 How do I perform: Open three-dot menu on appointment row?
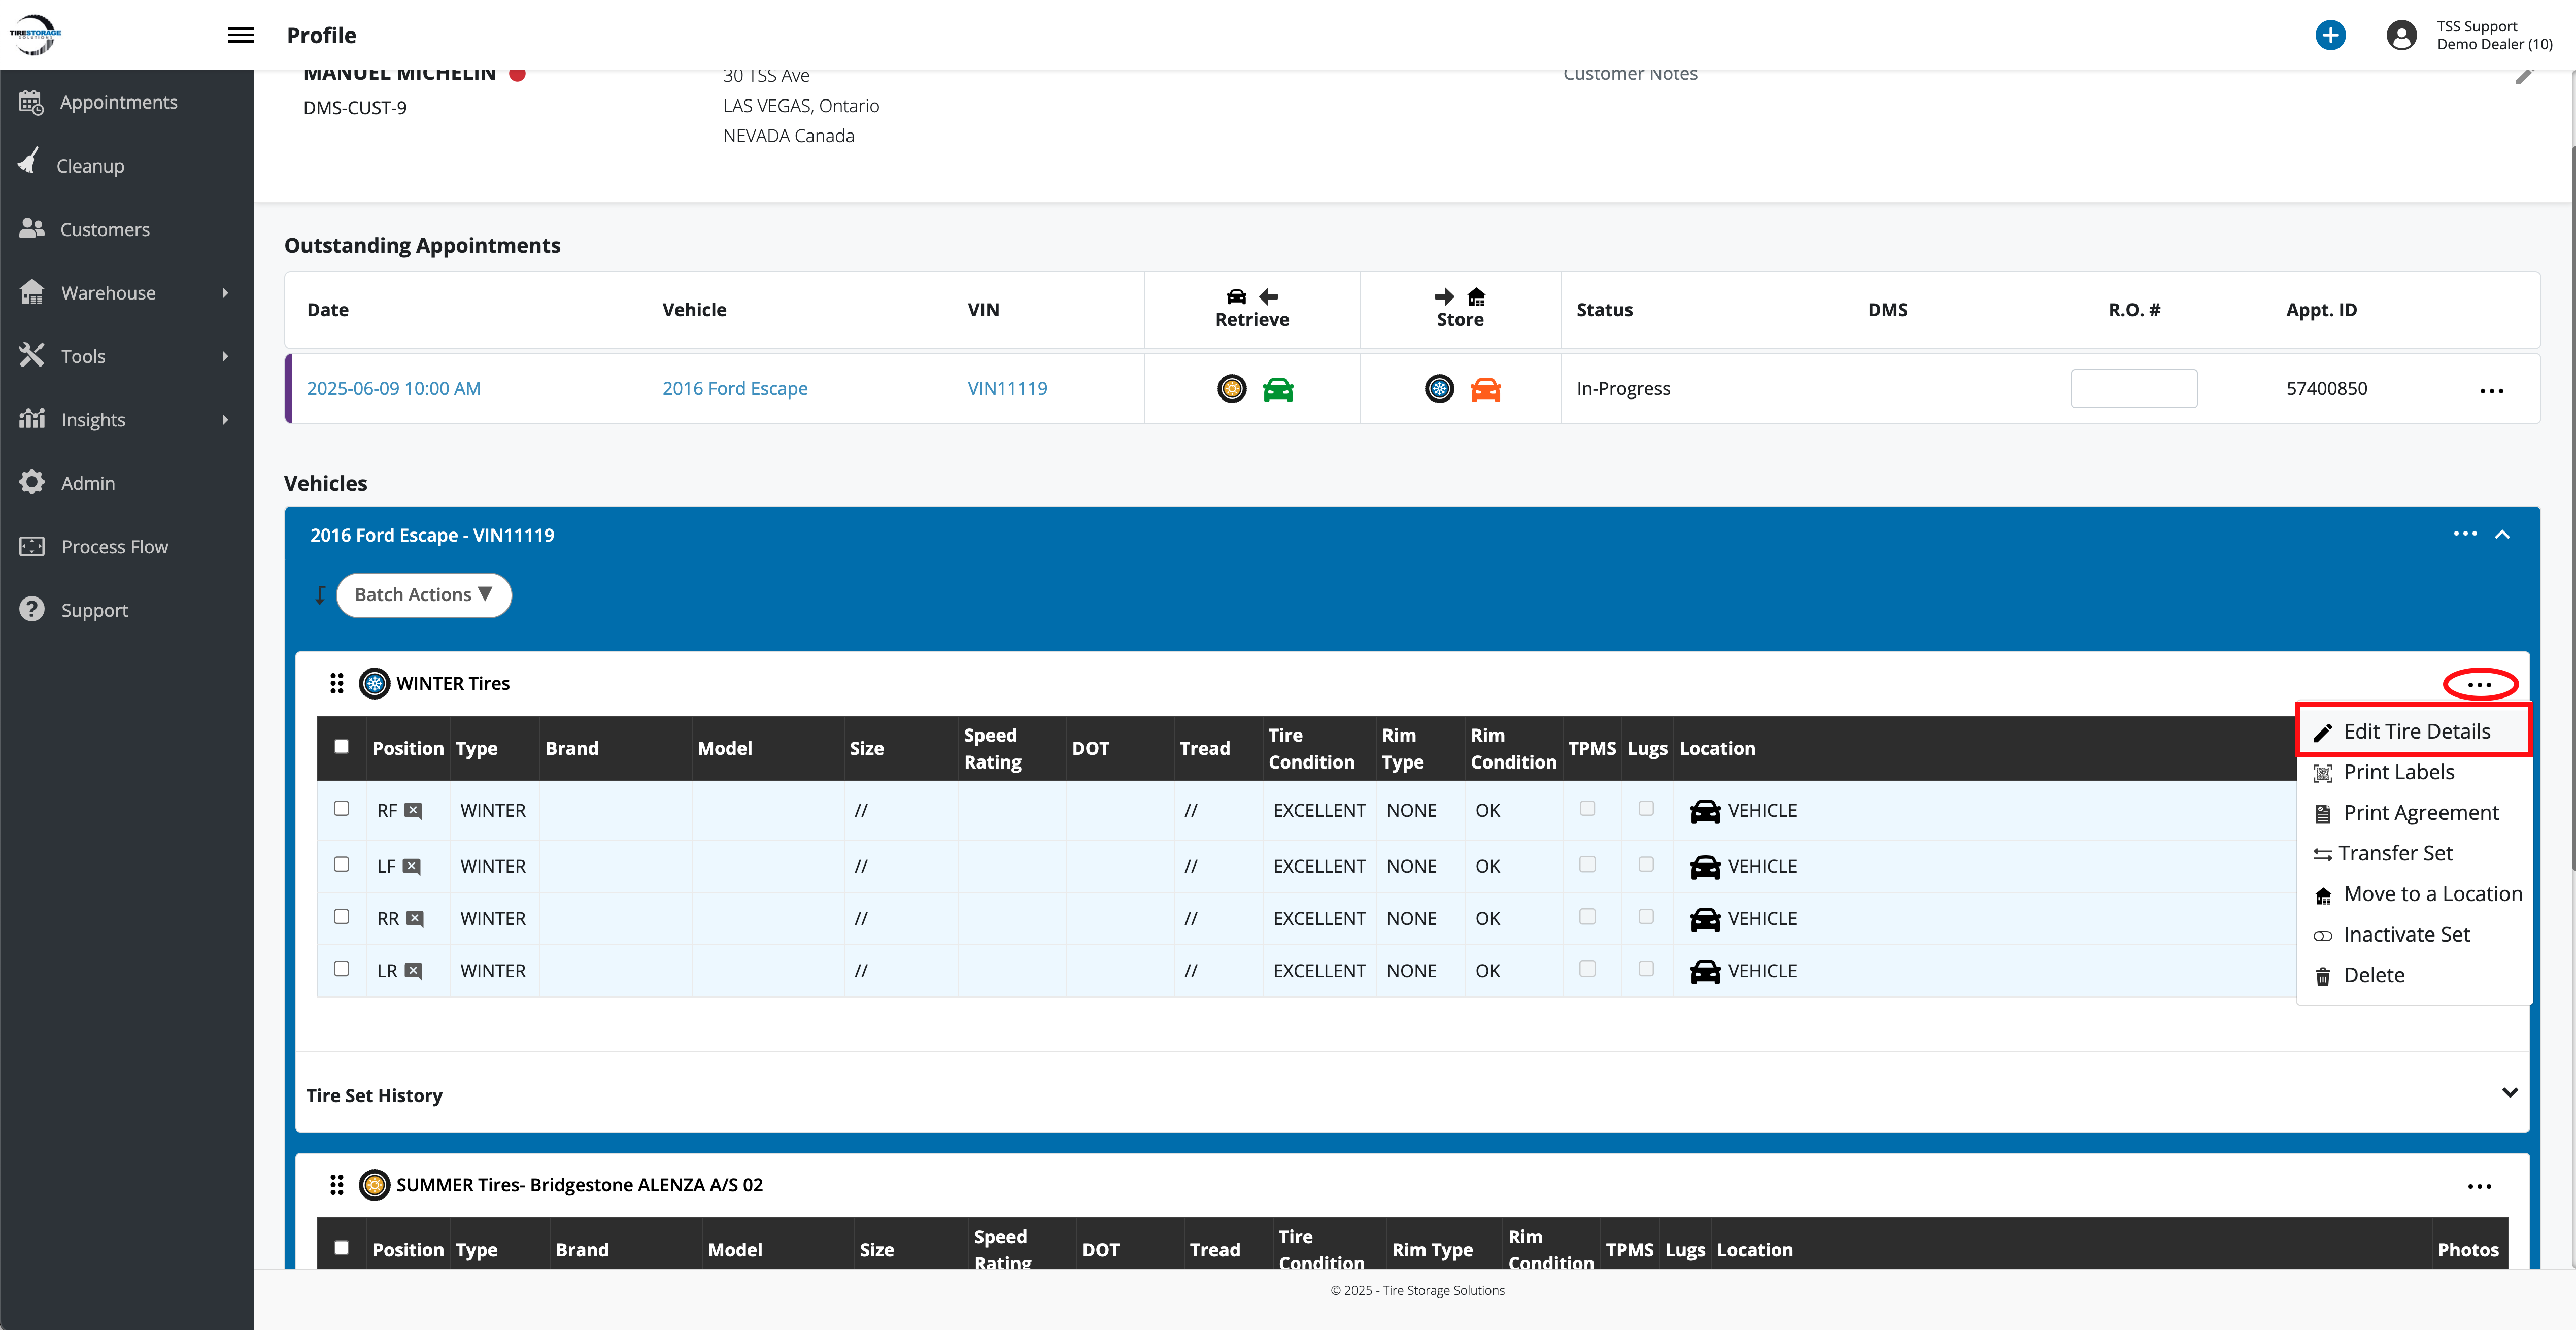tap(2491, 391)
